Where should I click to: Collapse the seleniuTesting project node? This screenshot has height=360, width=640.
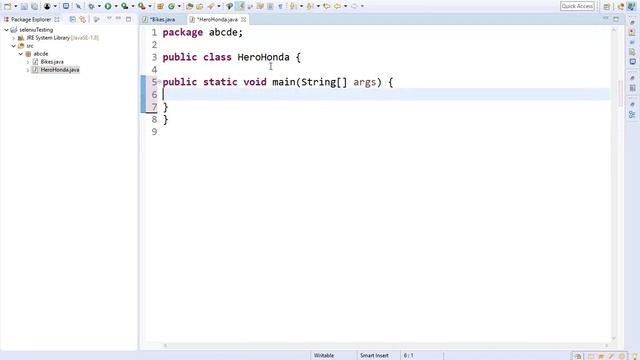(6, 30)
